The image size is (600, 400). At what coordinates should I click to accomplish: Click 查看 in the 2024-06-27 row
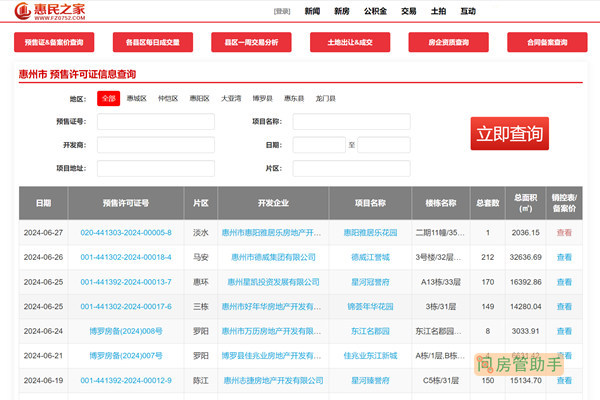tap(564, 233)
